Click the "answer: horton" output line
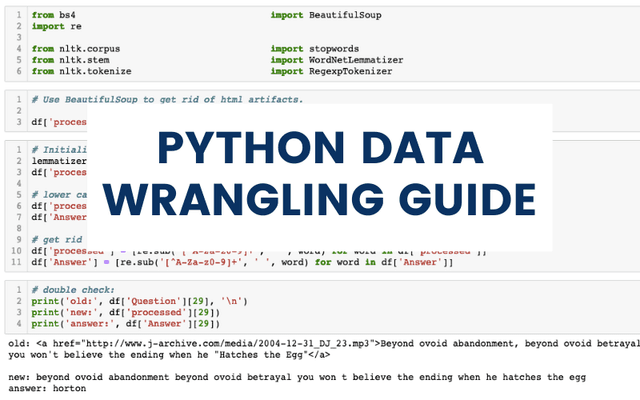Image resolution: width=640 pixels, height=400 pixels. point(47,388)
